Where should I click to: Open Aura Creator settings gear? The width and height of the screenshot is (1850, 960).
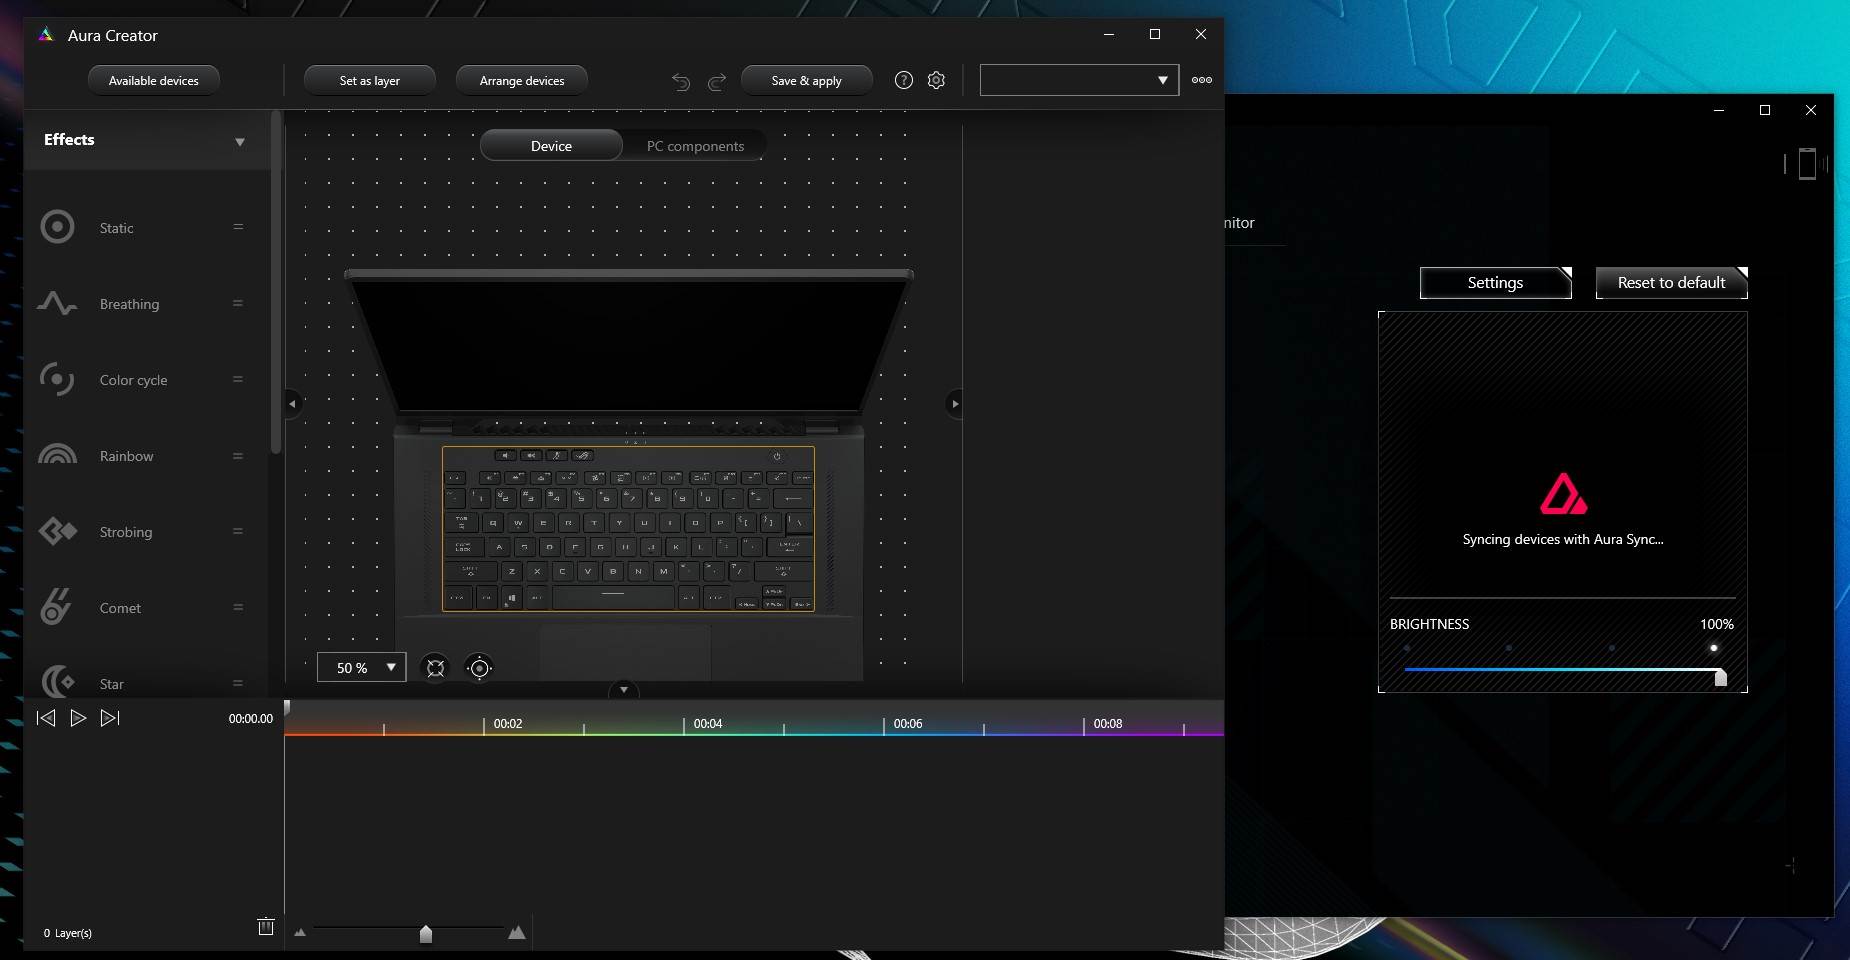(x=936, y=80)
